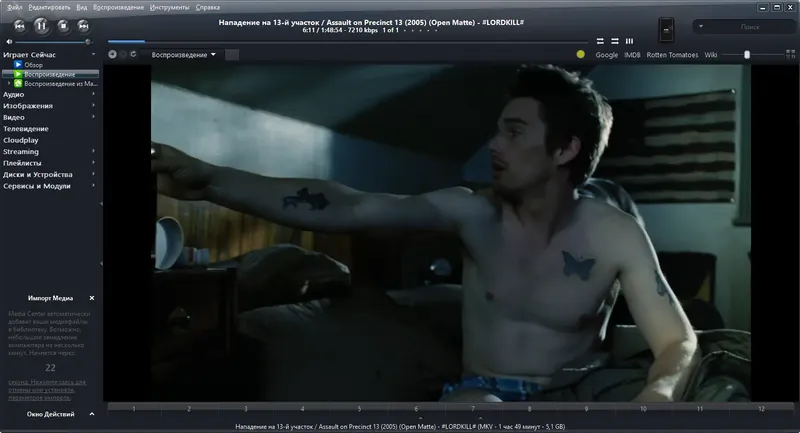Click the thumbnail size slider handle

click(x=747, y=55)
